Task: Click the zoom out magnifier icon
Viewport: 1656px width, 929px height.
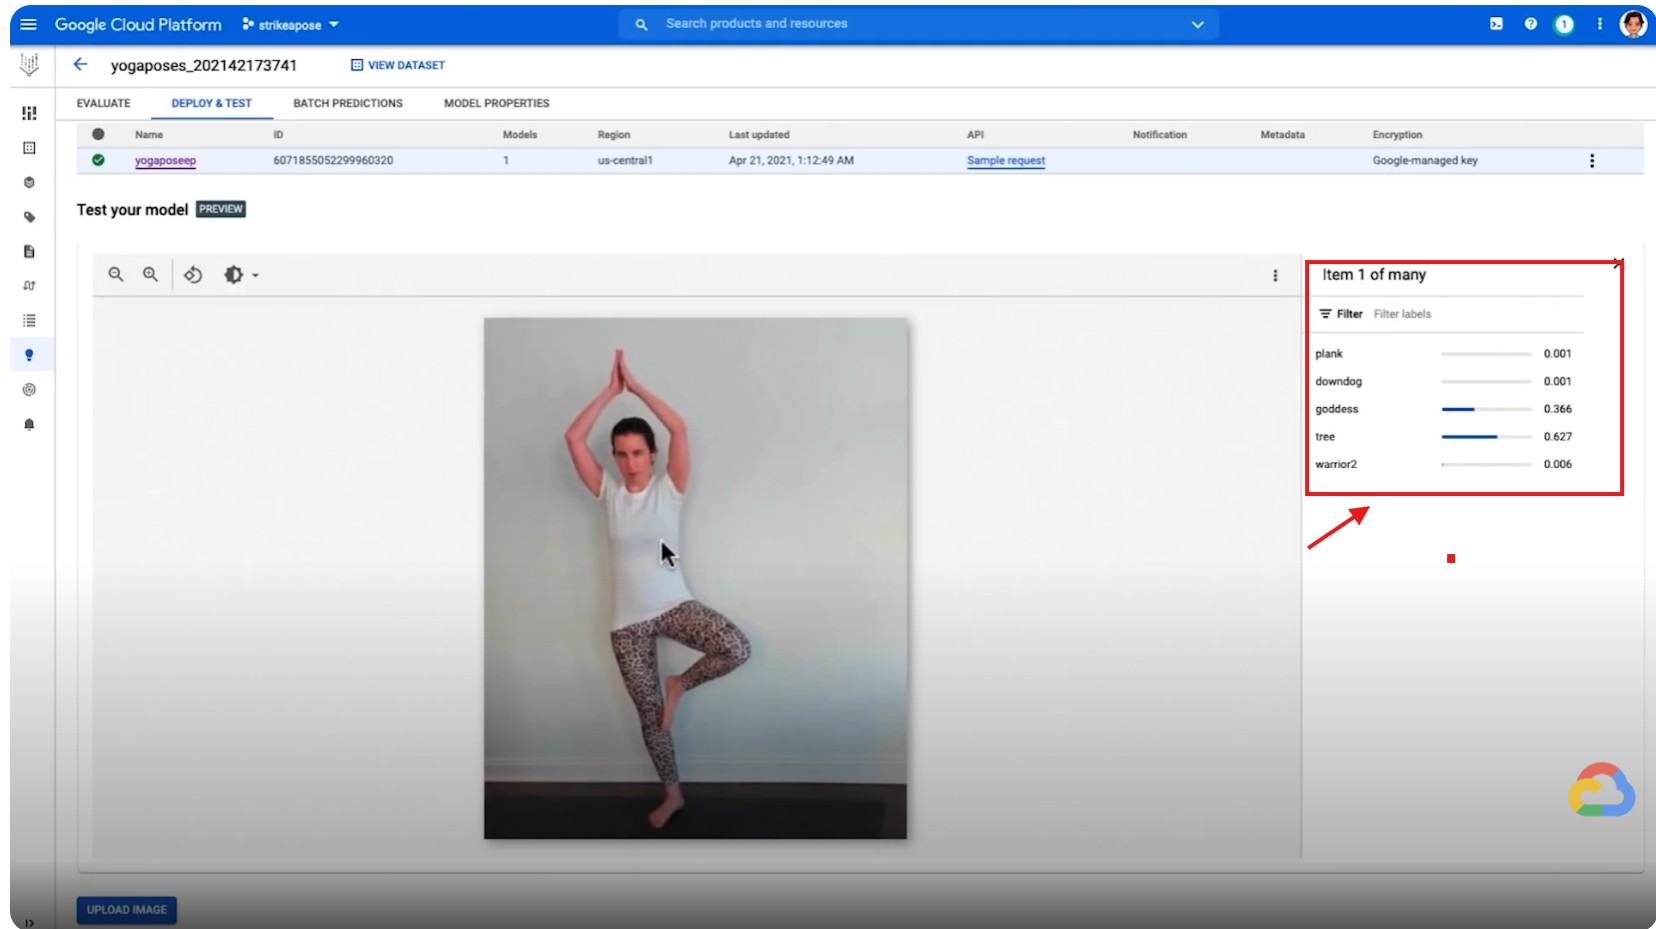Action: point(116,274)
